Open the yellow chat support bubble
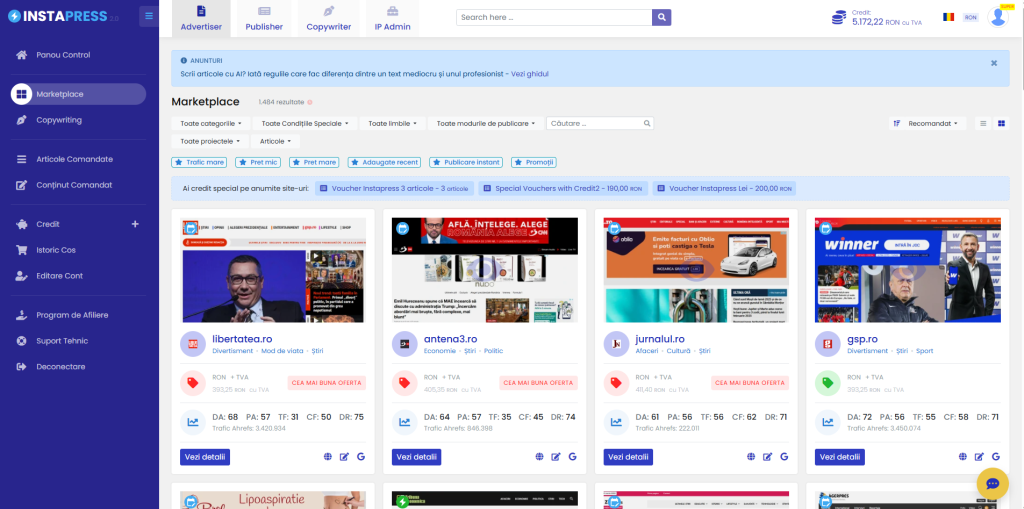The height and width of the screenshot is (509, 1024). (x=992, y=483)
